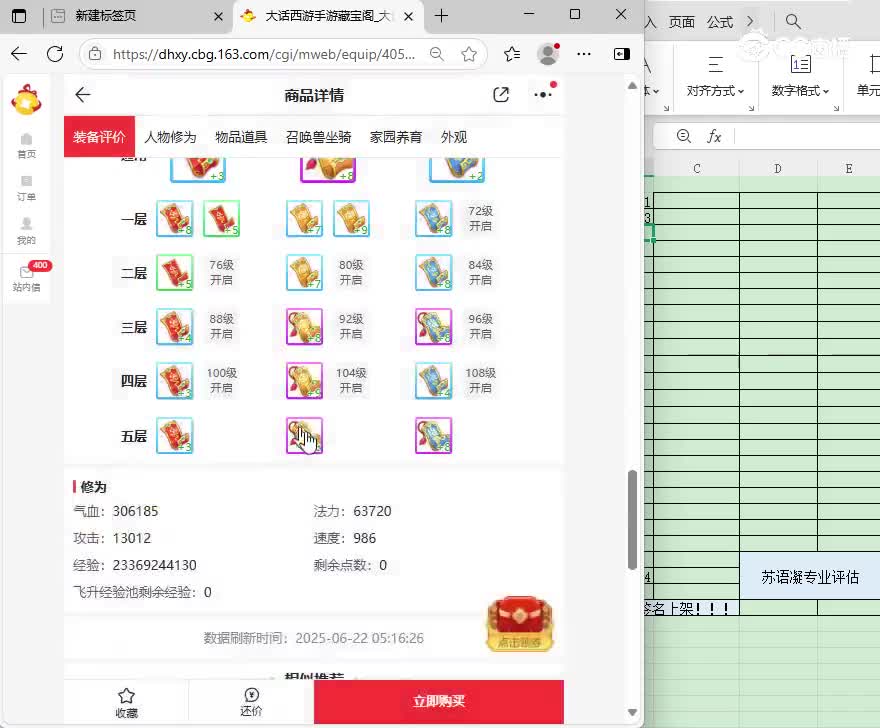Open the browser favorites list

click(x=511, y=54)
